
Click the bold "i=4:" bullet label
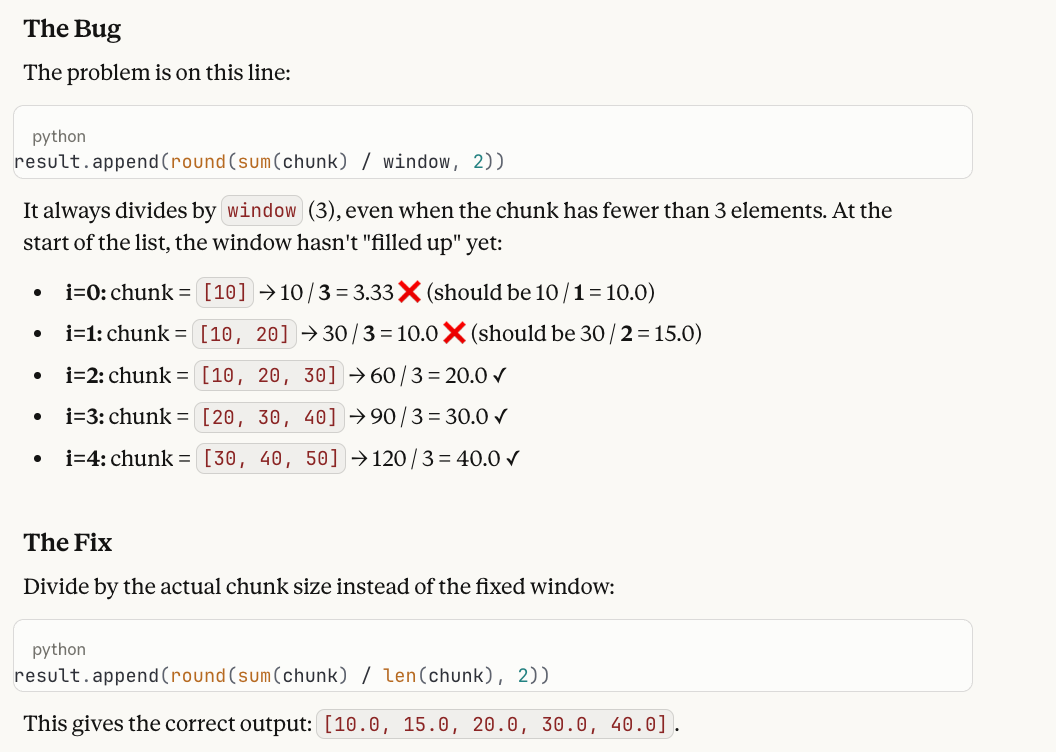click(85, 459)
